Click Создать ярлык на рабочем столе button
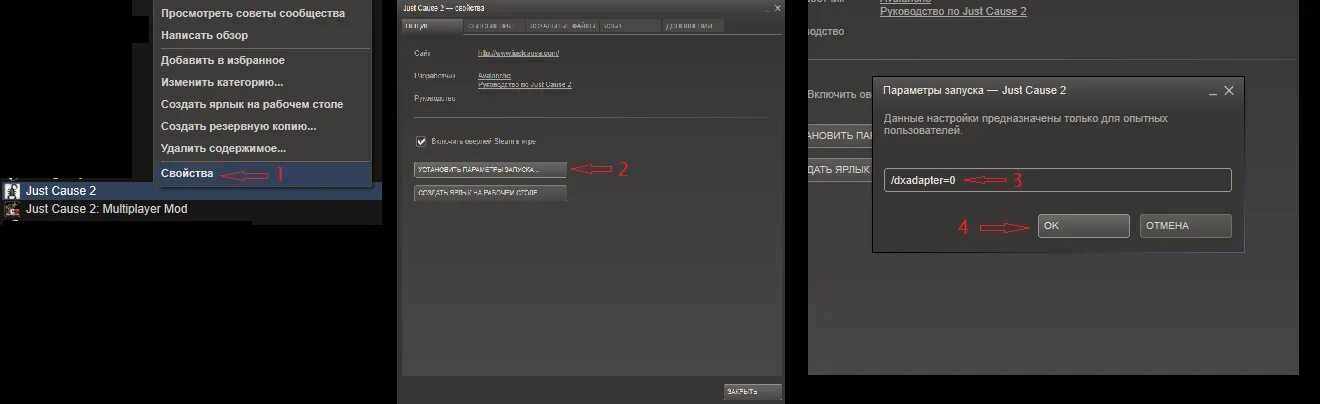This screenshot has height=404, width=1320. click(x=490, y=193)
